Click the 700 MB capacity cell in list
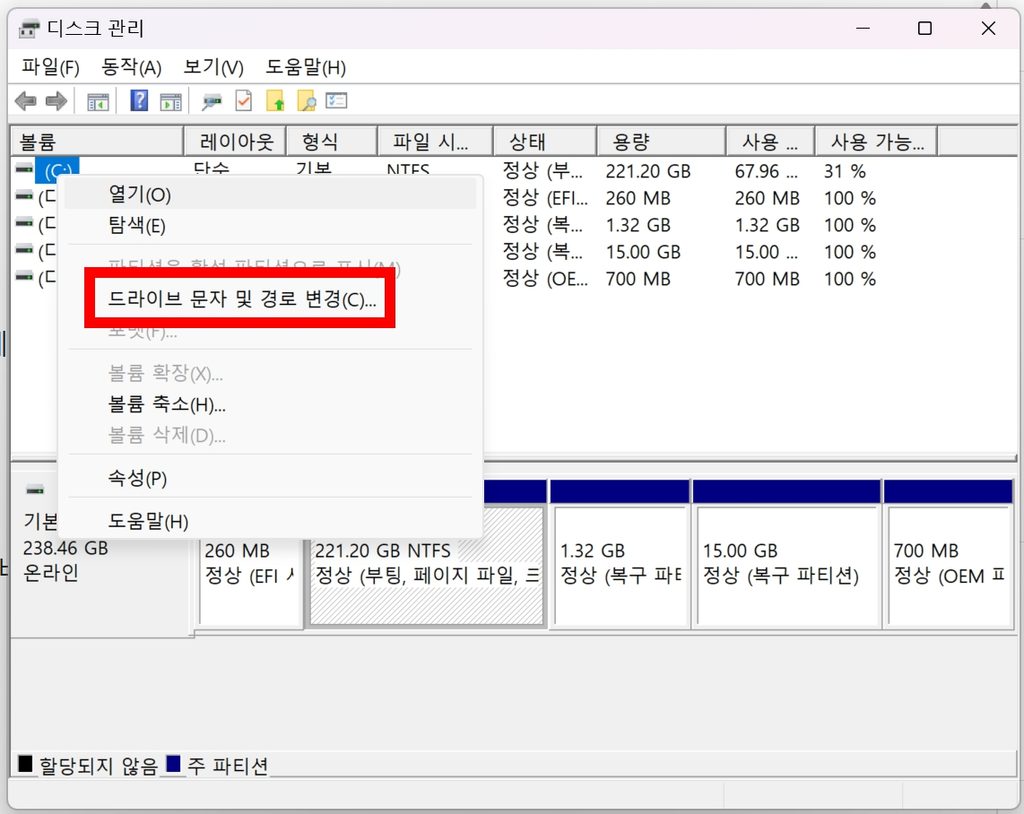The image size is (1024, 814). tap(638, 279)
